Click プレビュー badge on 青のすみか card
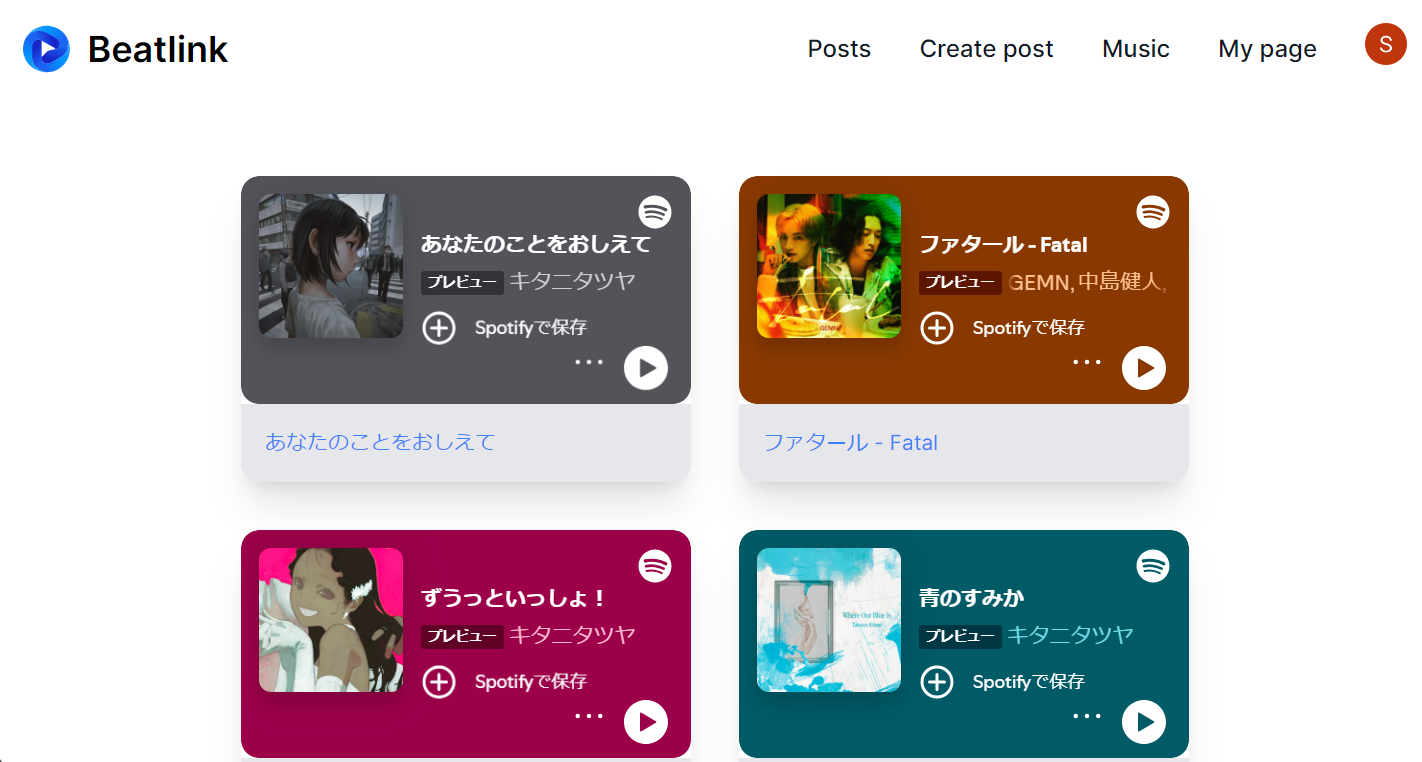Screen dimensions: 1422x762 point(960,636)
